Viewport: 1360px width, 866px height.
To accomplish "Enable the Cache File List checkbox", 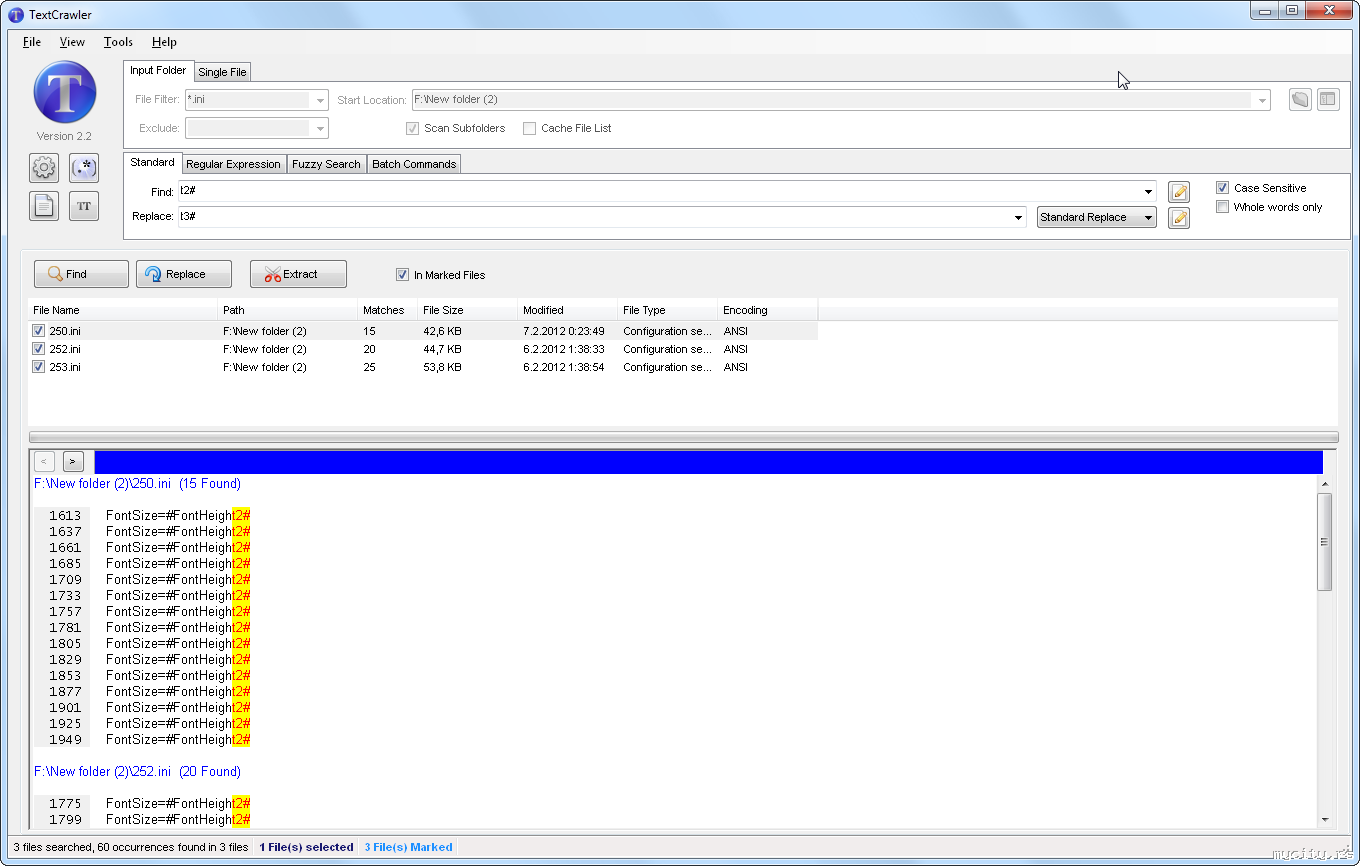I will coord(530,128).
